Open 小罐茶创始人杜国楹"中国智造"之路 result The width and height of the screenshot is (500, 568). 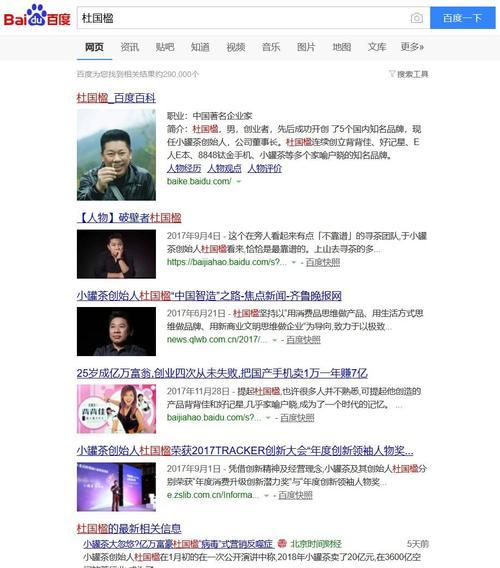[x=209, y=296]
